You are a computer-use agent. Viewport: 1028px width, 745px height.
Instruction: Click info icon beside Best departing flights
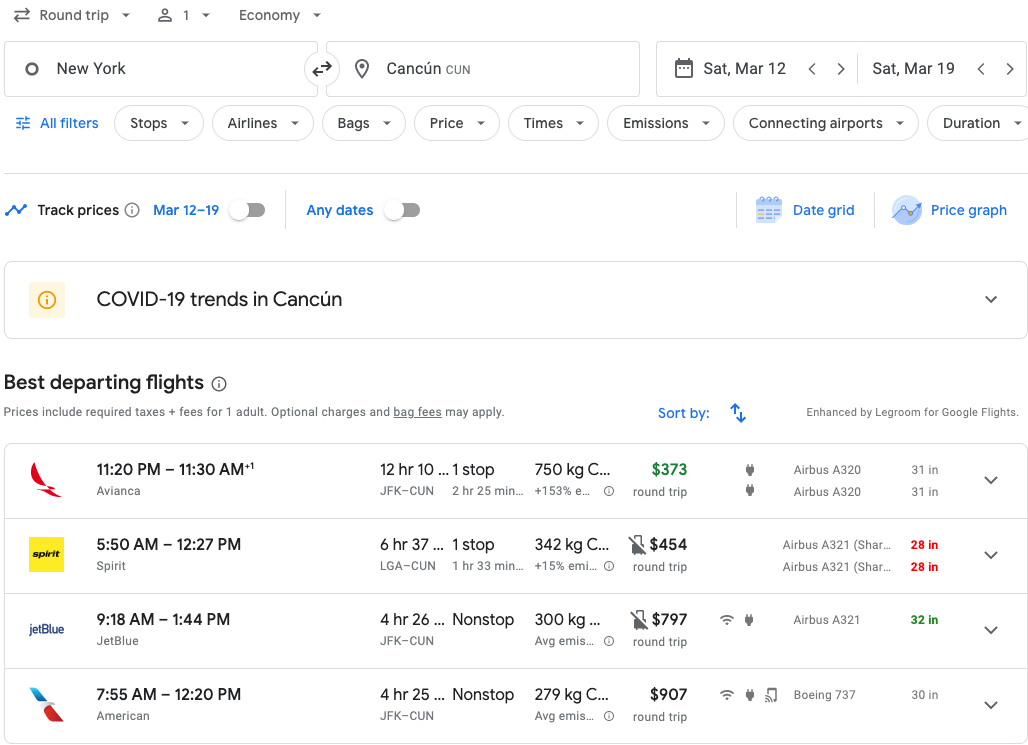pyautogui.click(x=219, y=384)
